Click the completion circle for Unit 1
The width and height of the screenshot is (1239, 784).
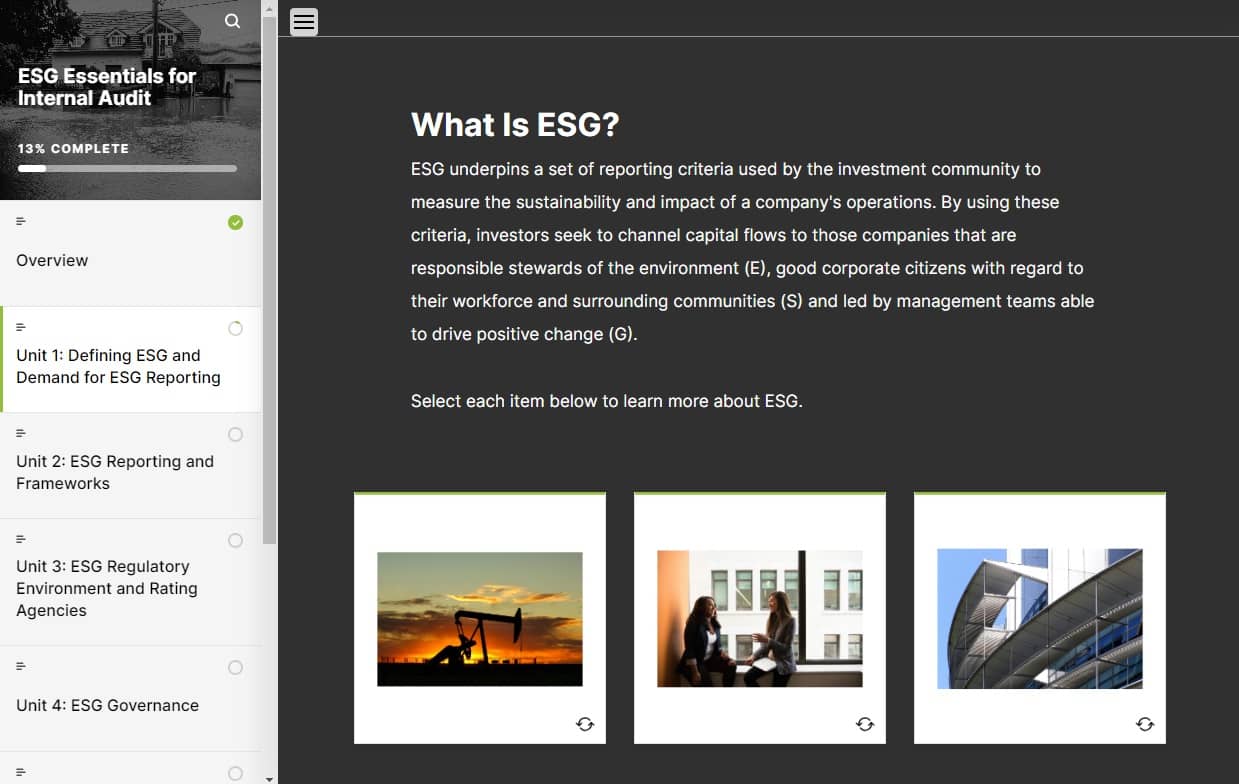pos(235,328)
